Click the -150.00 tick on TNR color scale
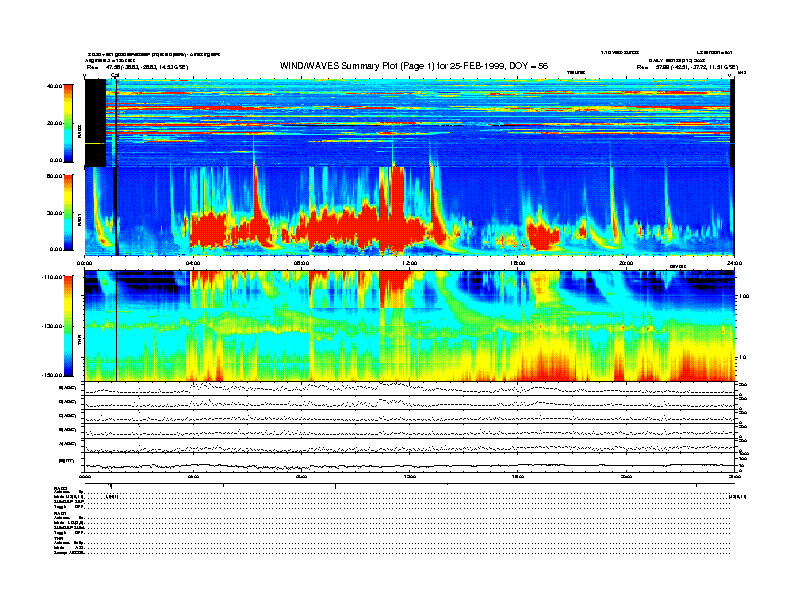Screen dimensions: 792x612 click(52, 375)
